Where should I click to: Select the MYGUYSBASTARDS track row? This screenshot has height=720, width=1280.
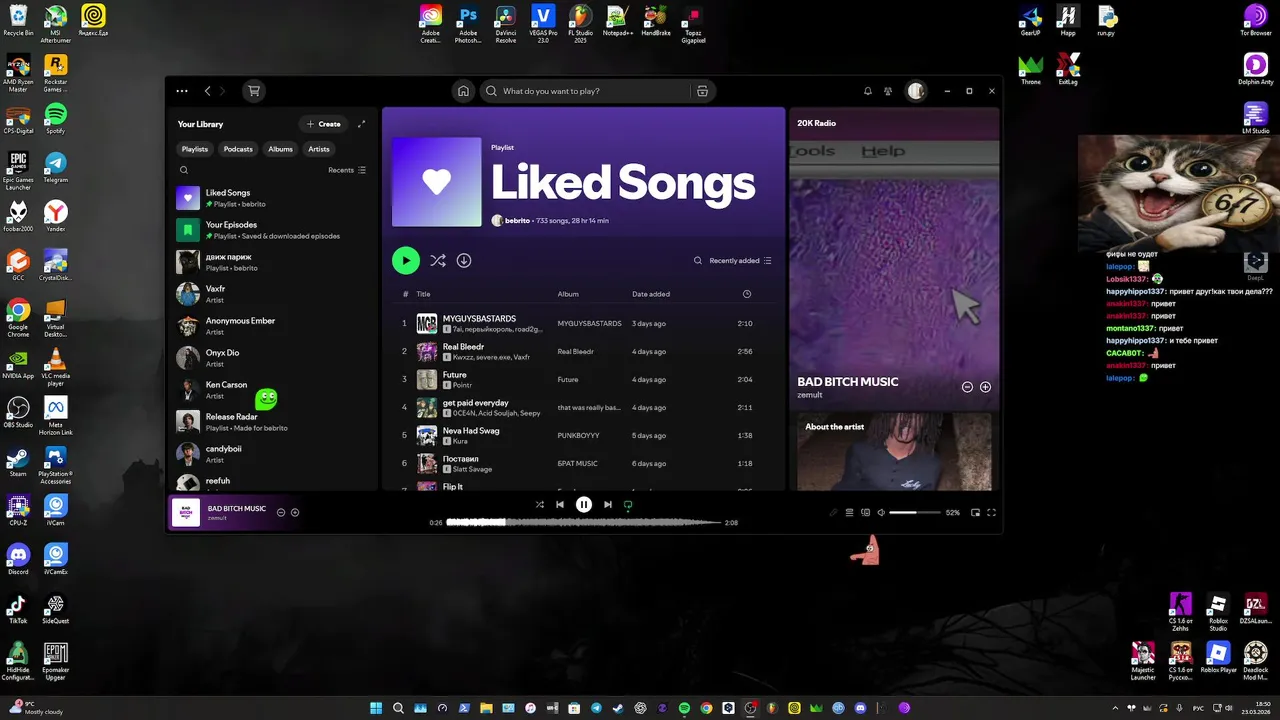583,324
